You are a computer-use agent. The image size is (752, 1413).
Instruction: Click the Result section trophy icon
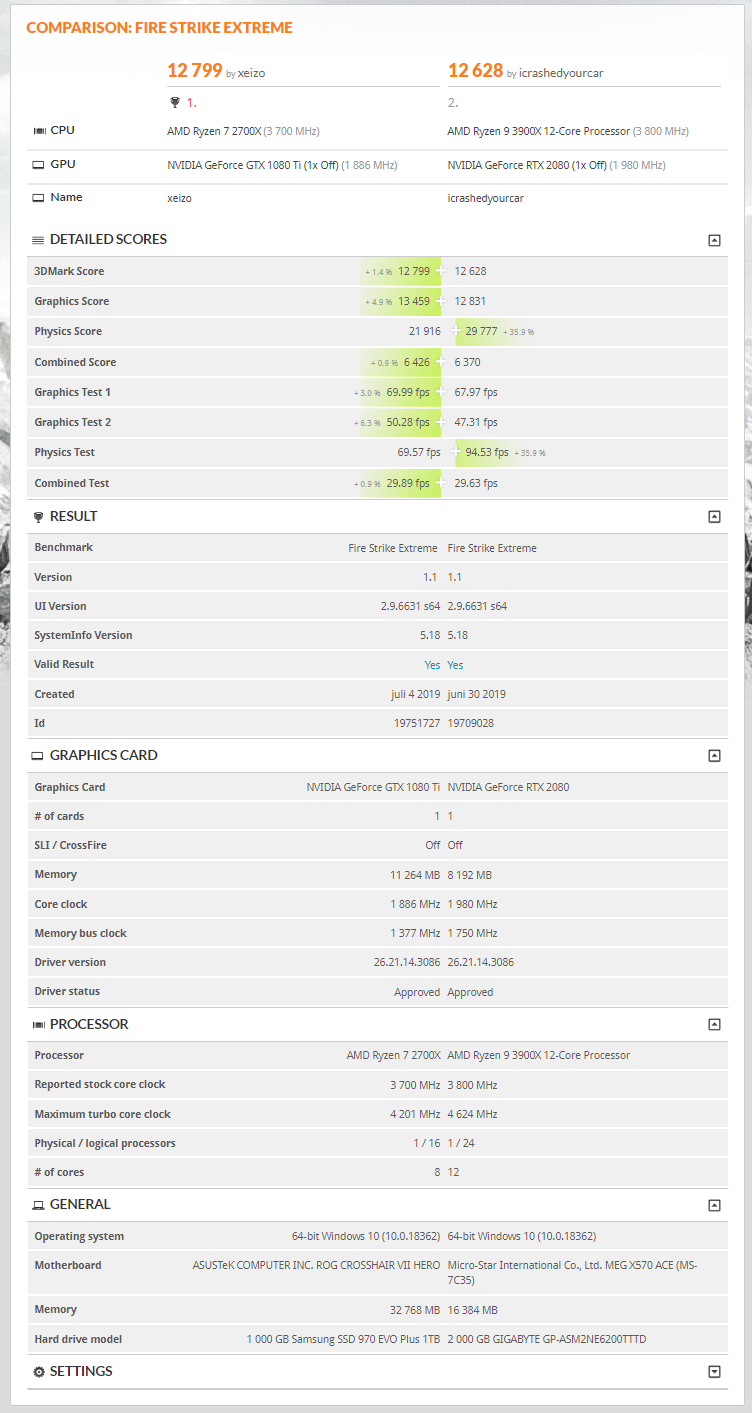38,517
